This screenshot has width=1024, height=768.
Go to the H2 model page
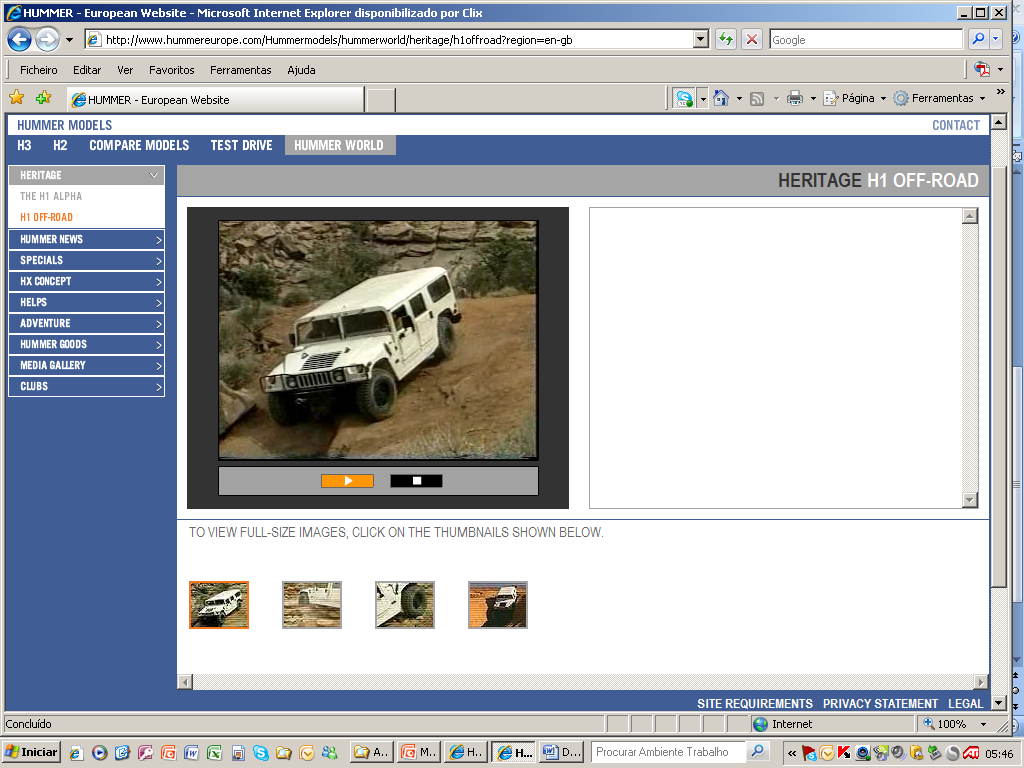pyautogui.click(x=60, y=145)
